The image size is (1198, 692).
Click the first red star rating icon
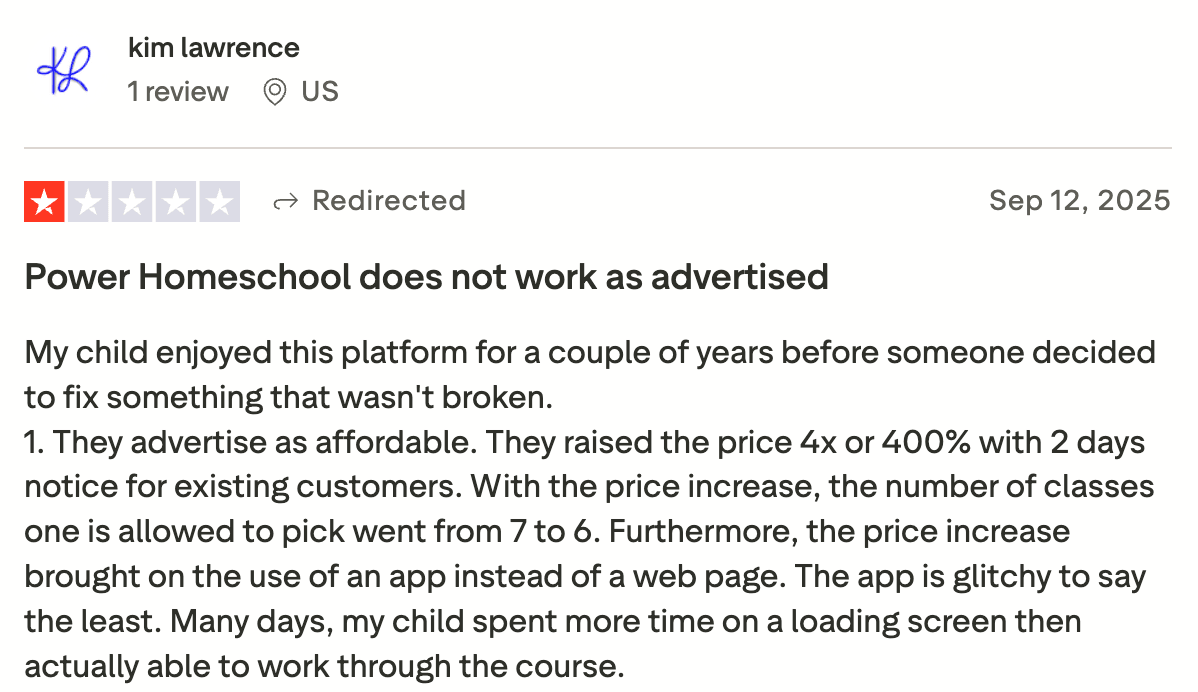(42, 201)
